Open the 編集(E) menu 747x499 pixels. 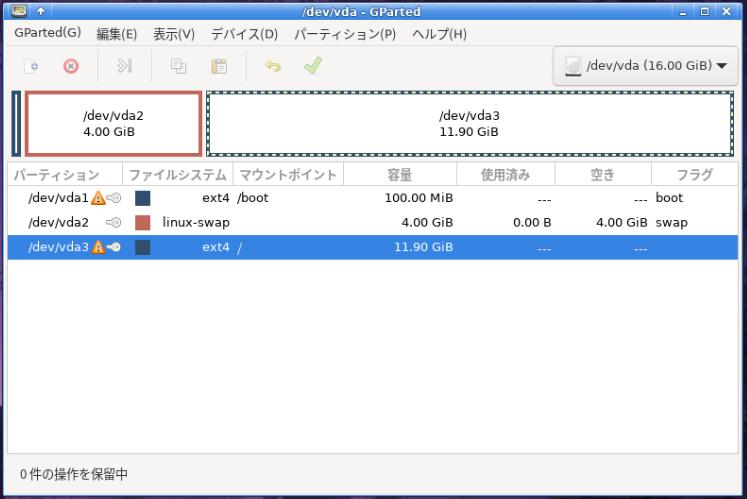pyautogui.click(x=117, y=34)
